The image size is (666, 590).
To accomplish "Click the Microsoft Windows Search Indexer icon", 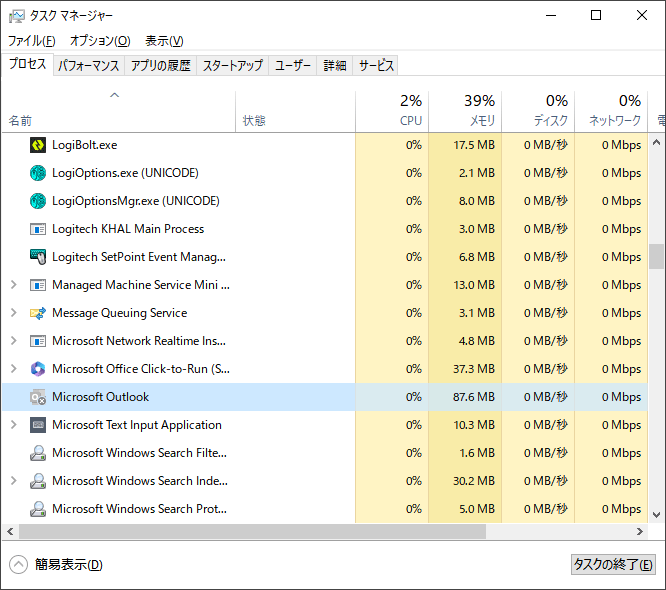I will coord(38,481).
